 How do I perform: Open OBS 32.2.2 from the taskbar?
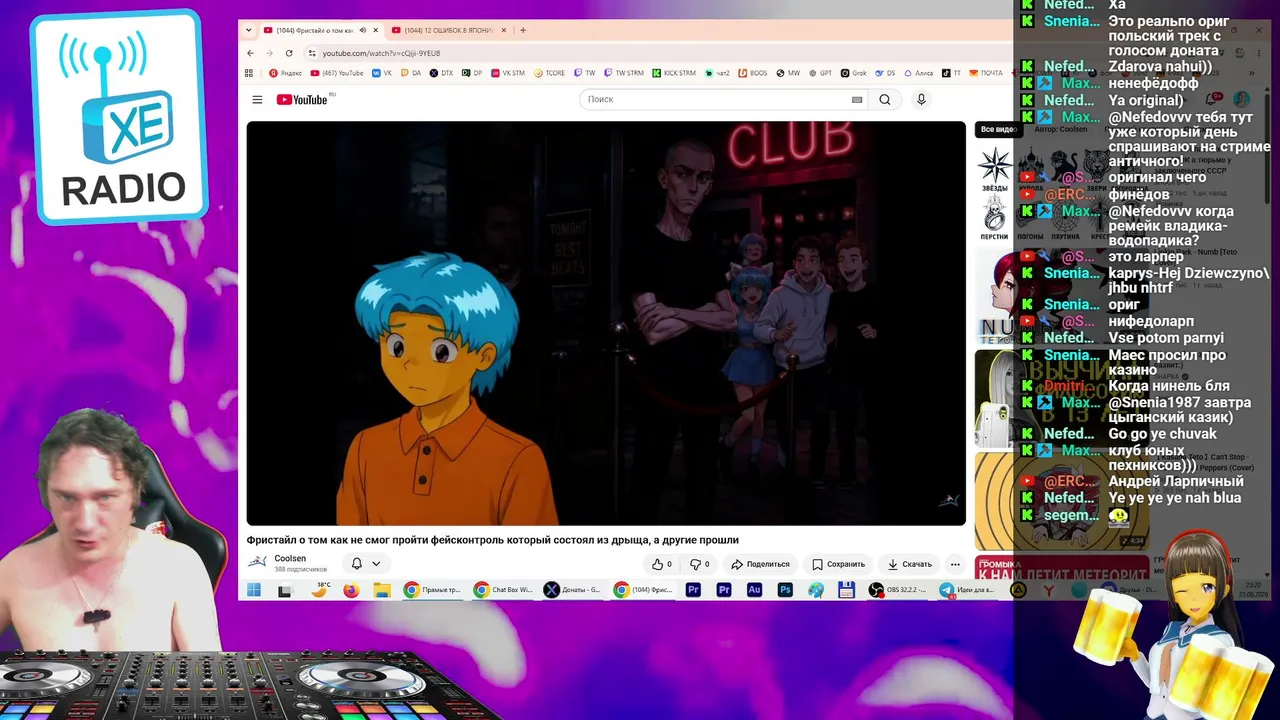tap(899, 591)
